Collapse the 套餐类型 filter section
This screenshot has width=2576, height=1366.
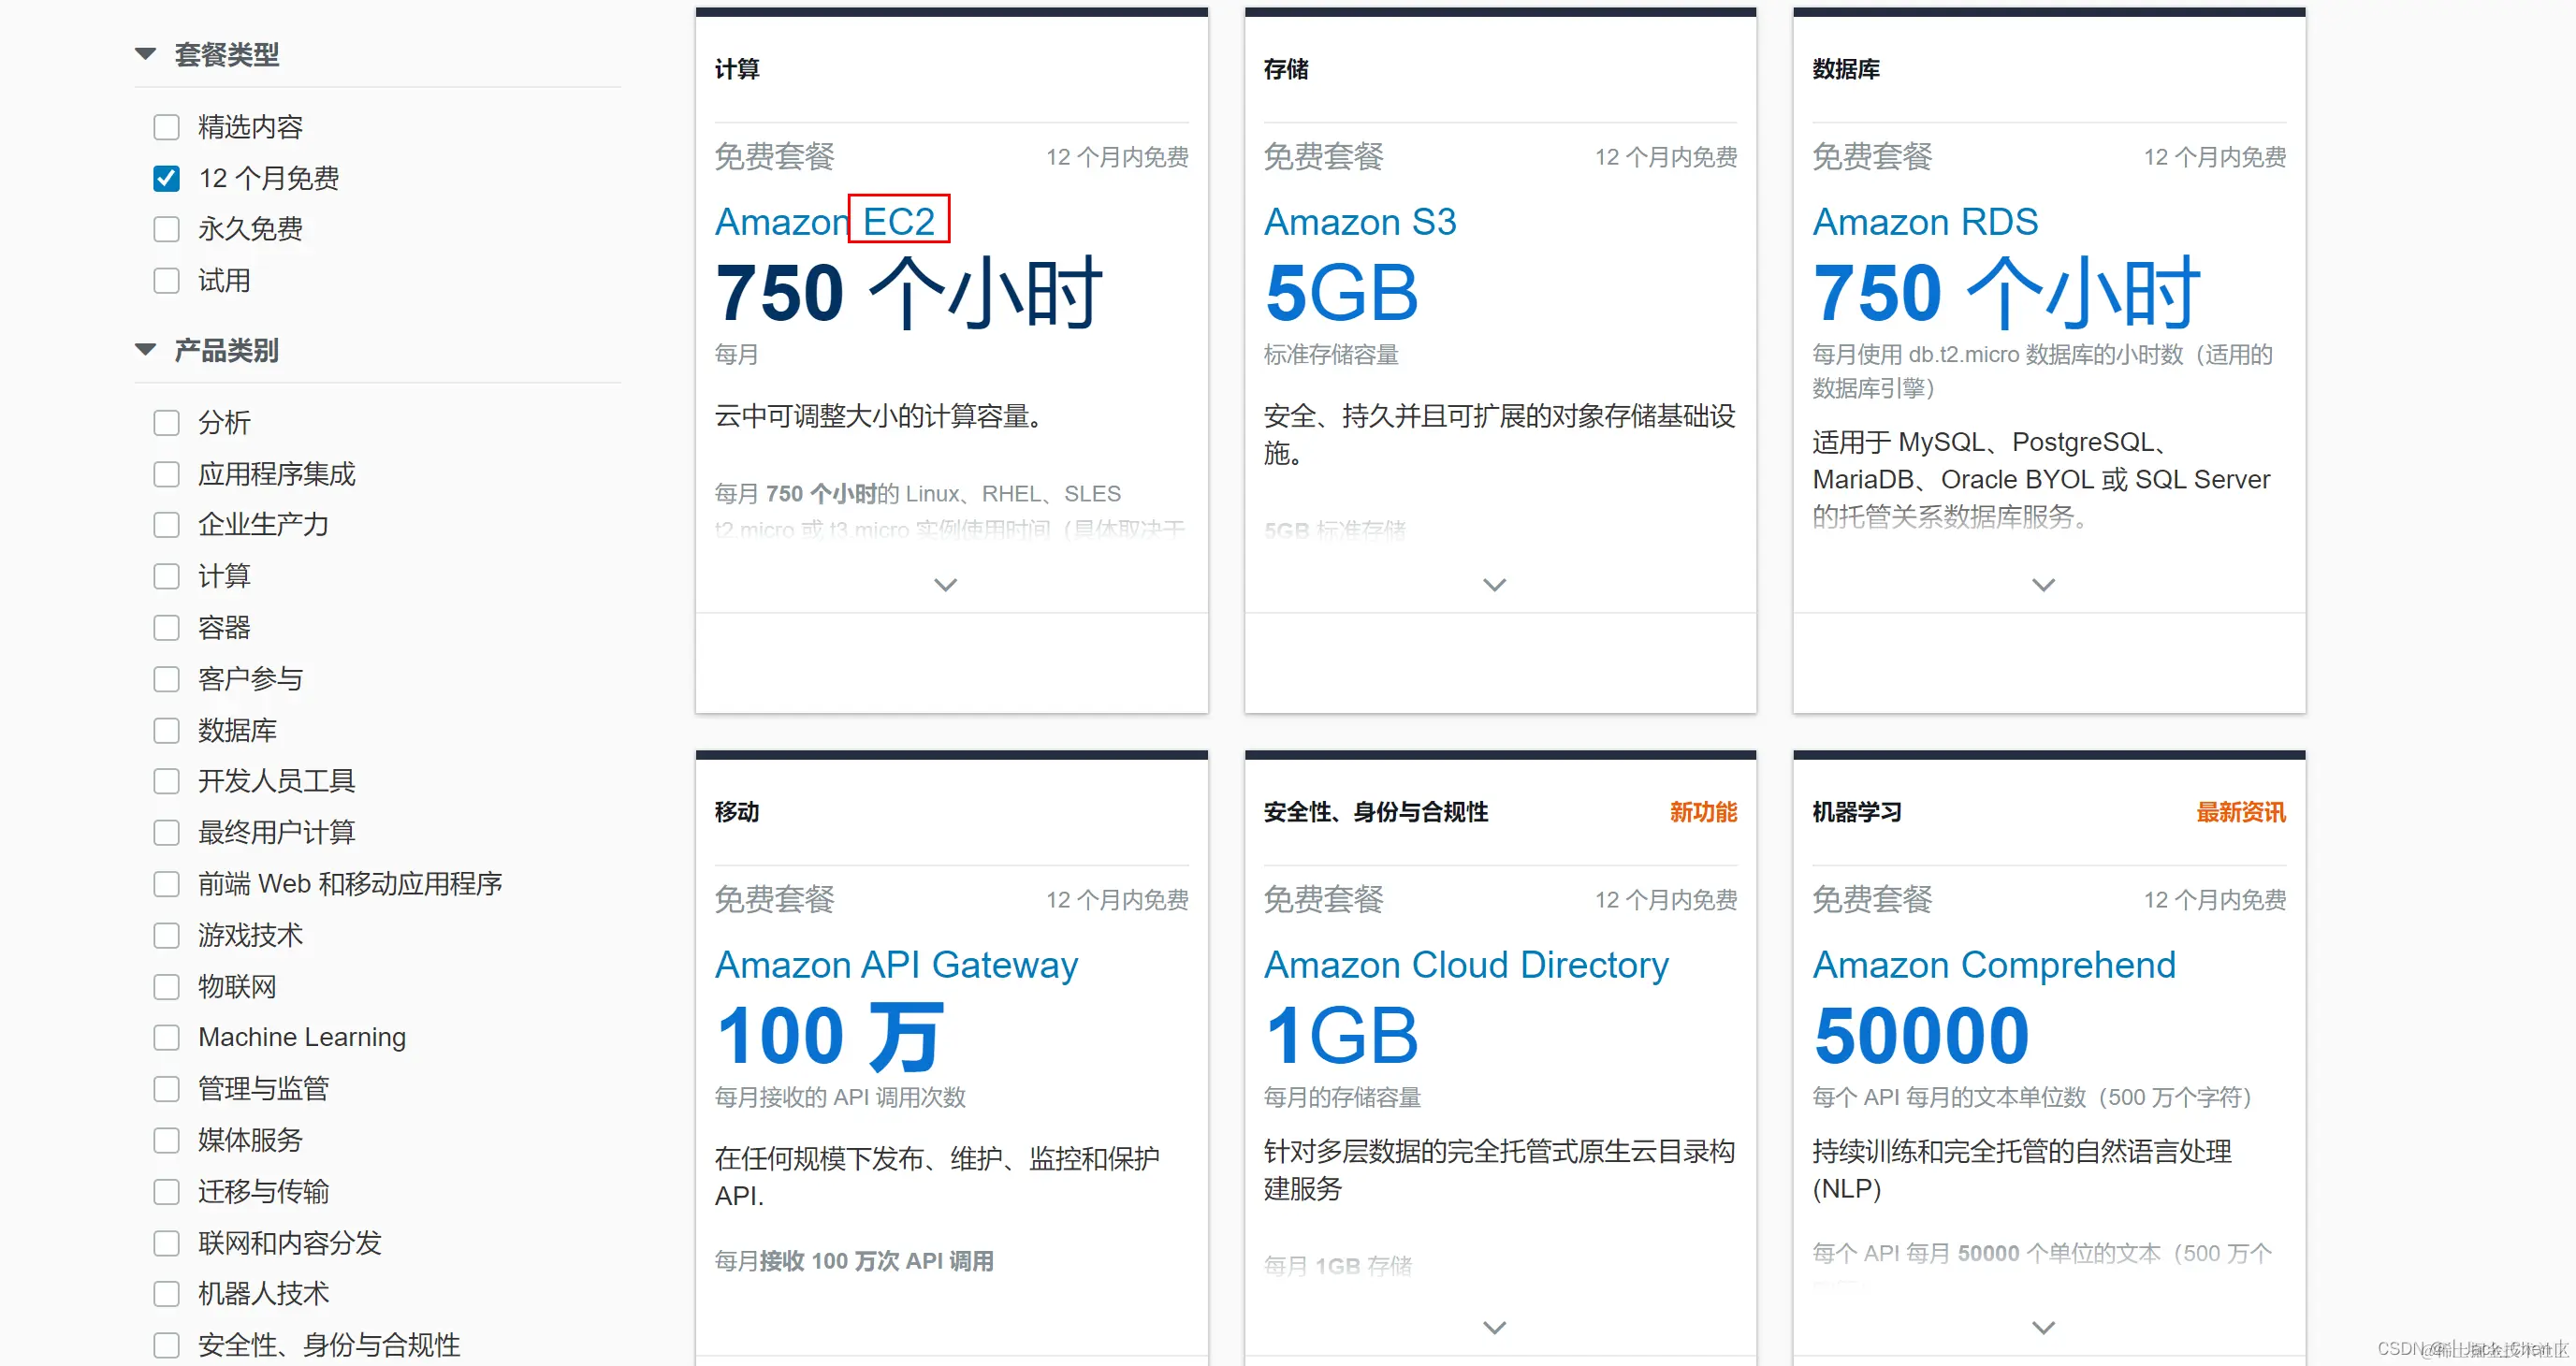pos(146,54)
